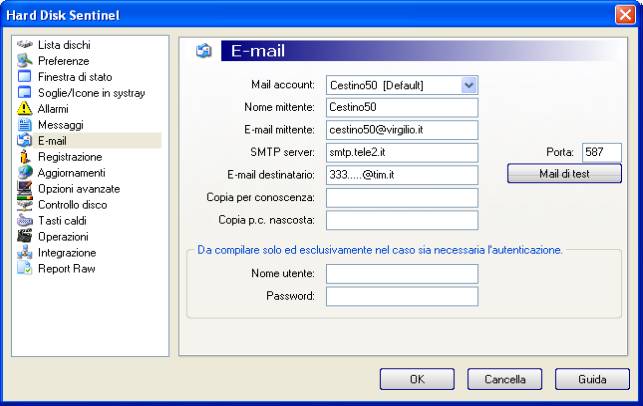643x406 pixels.
Task: Click the Preferenze icon in sidebar
Action: tap(25, 60)
